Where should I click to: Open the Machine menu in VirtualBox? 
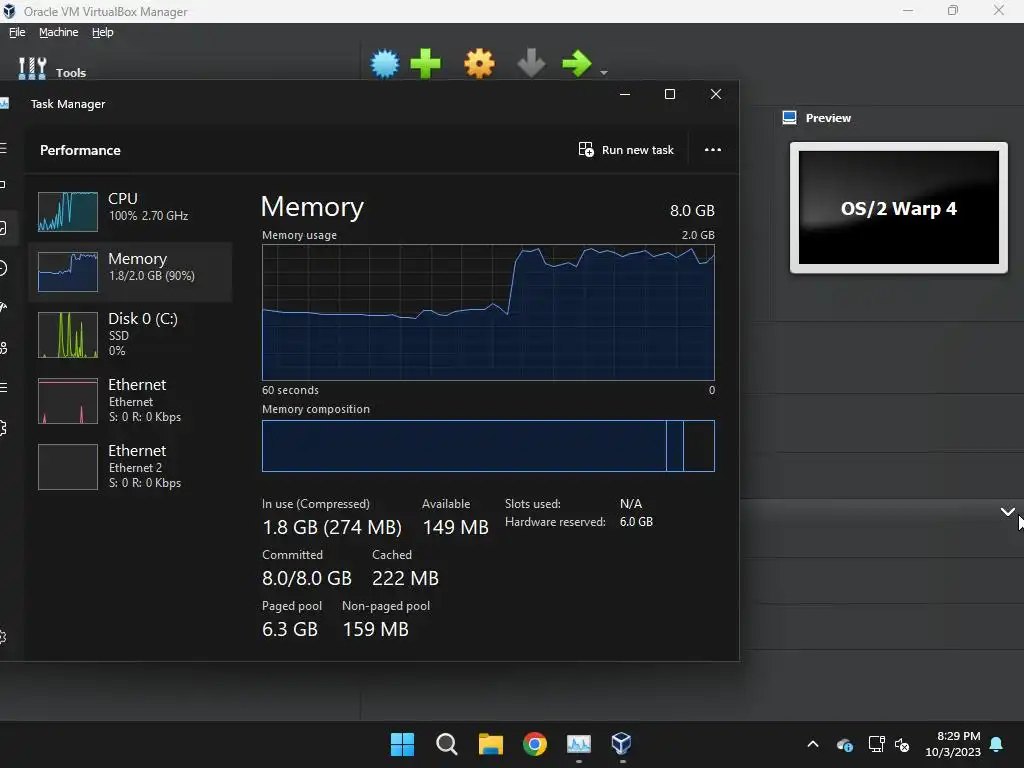point(59,32)
